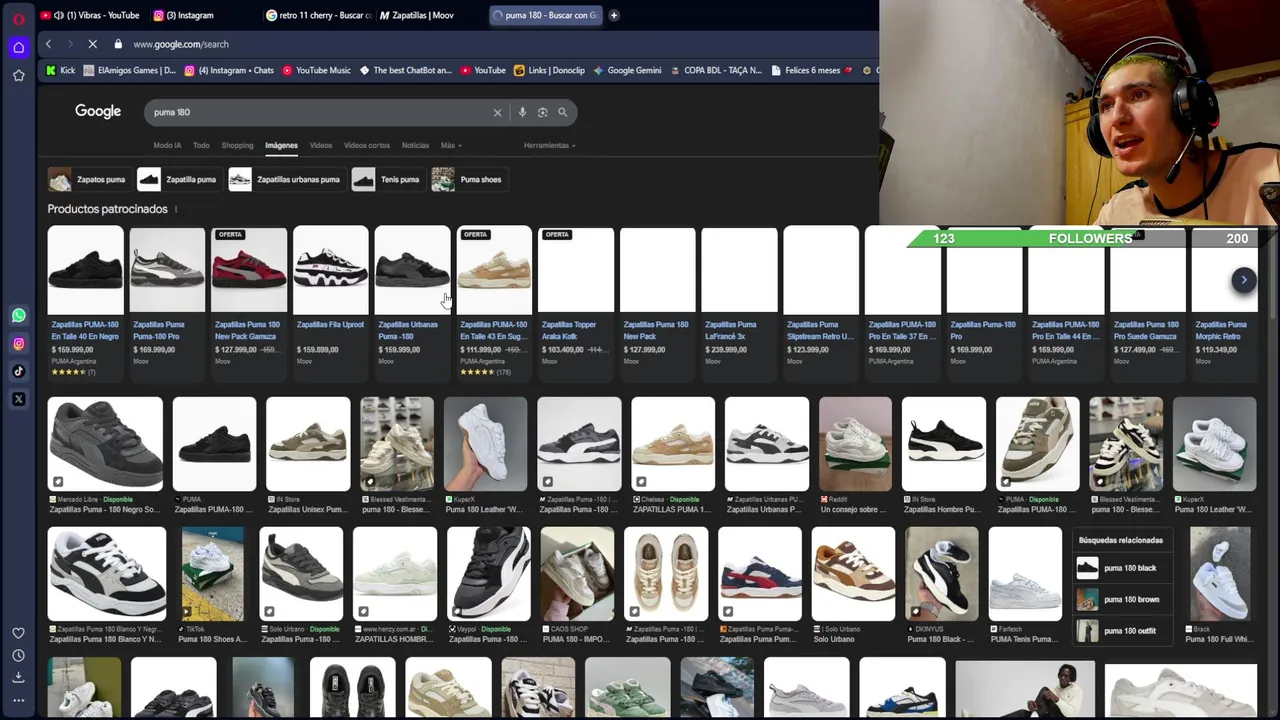1280x720 pixels.
Task: Open Zapatillas Topper Araka Kolk product
Action: (x=575, y=303)
